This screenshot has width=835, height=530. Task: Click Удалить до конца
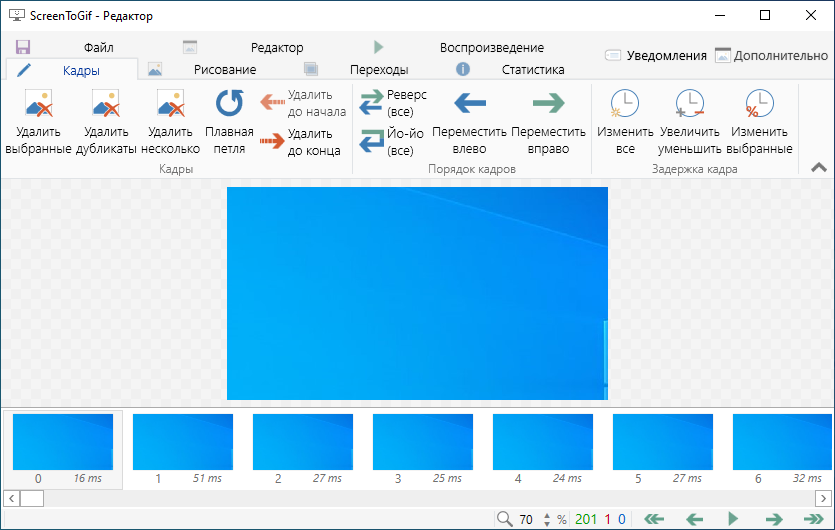(x=300, y=142)
